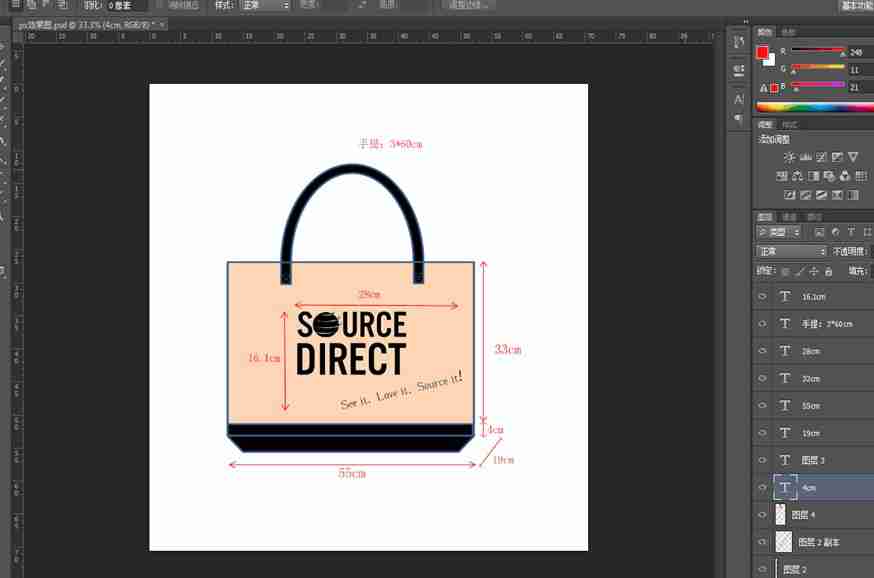Filter layers by type layer kind

point(851,232)
